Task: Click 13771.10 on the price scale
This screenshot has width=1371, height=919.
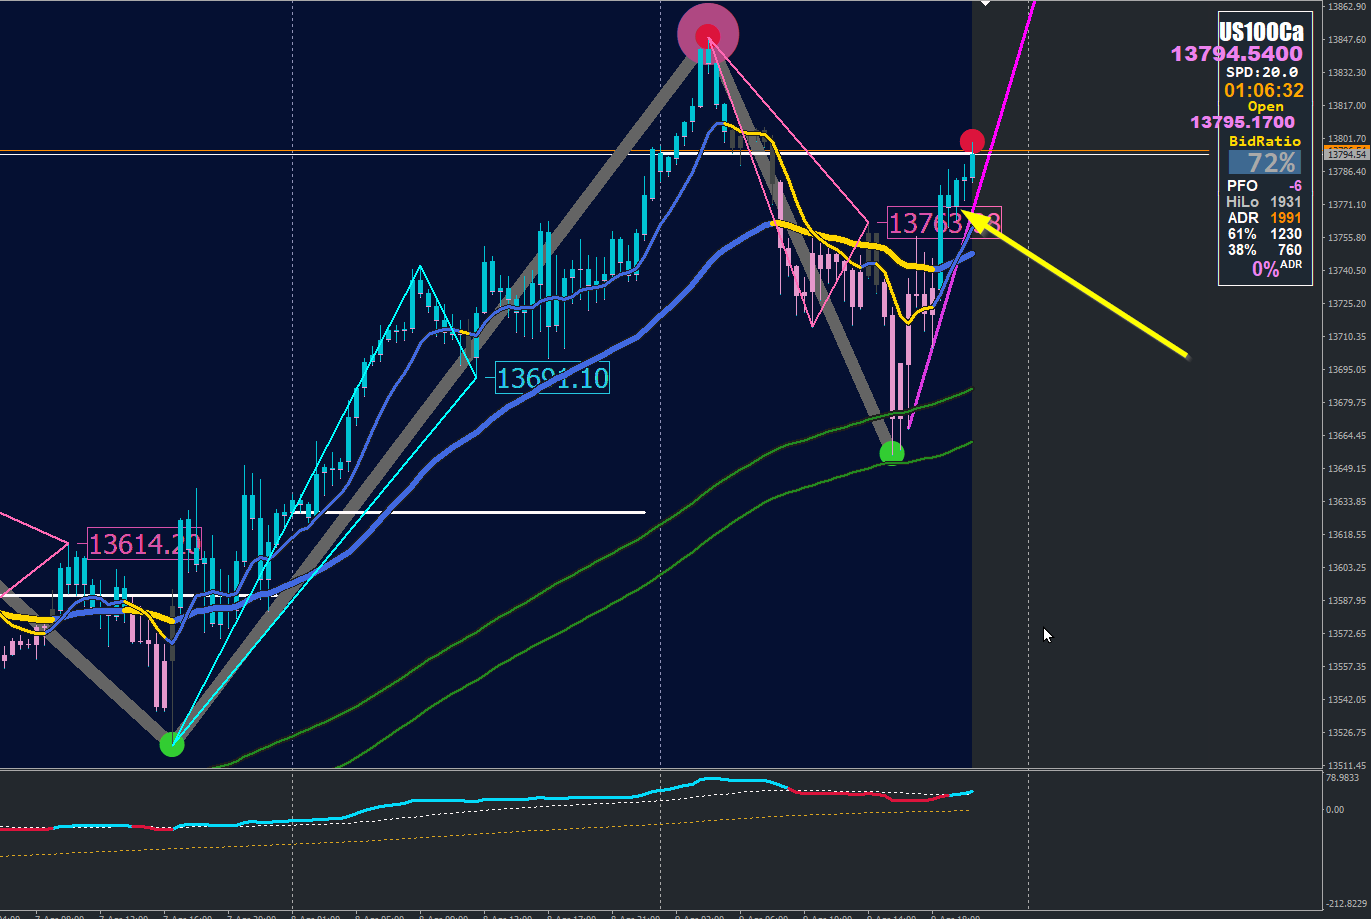Action: click(x=1346, y=204)
